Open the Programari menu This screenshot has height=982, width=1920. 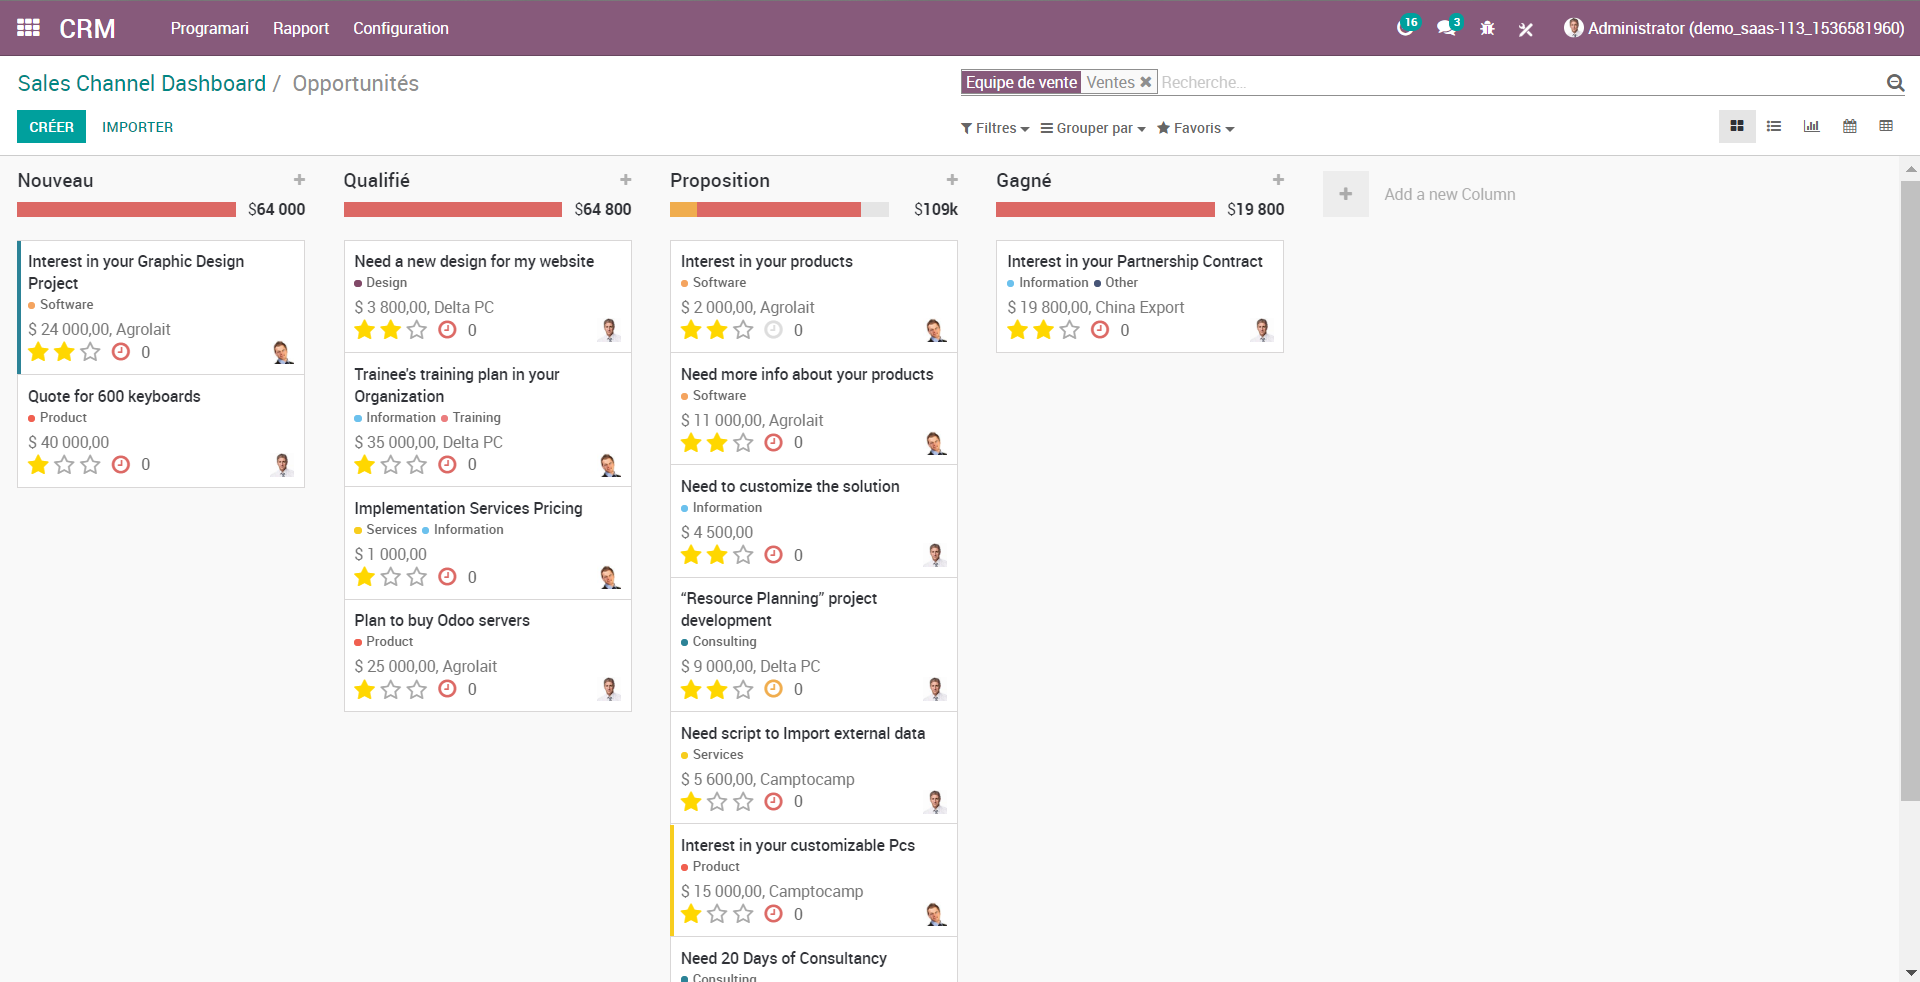(x=210, y=28)
